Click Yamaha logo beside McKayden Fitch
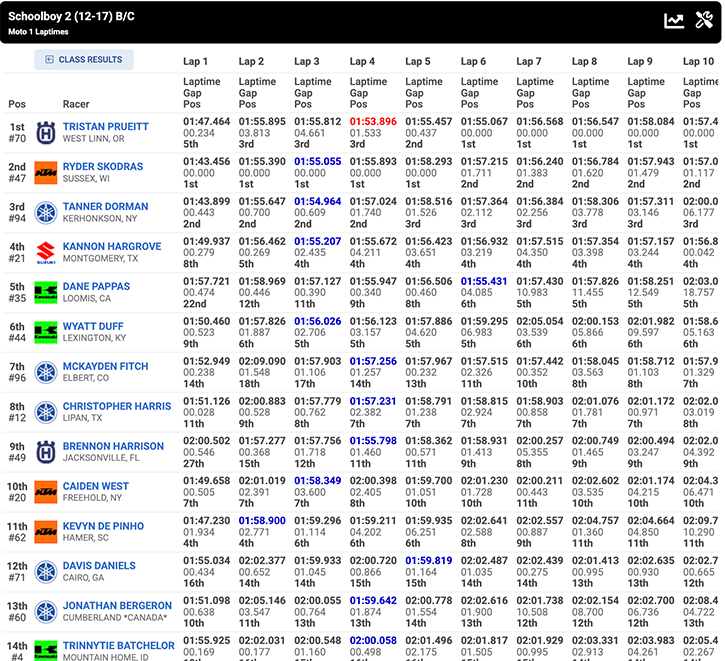The height and width of the screenshot is (661, 725). point(46,372)
